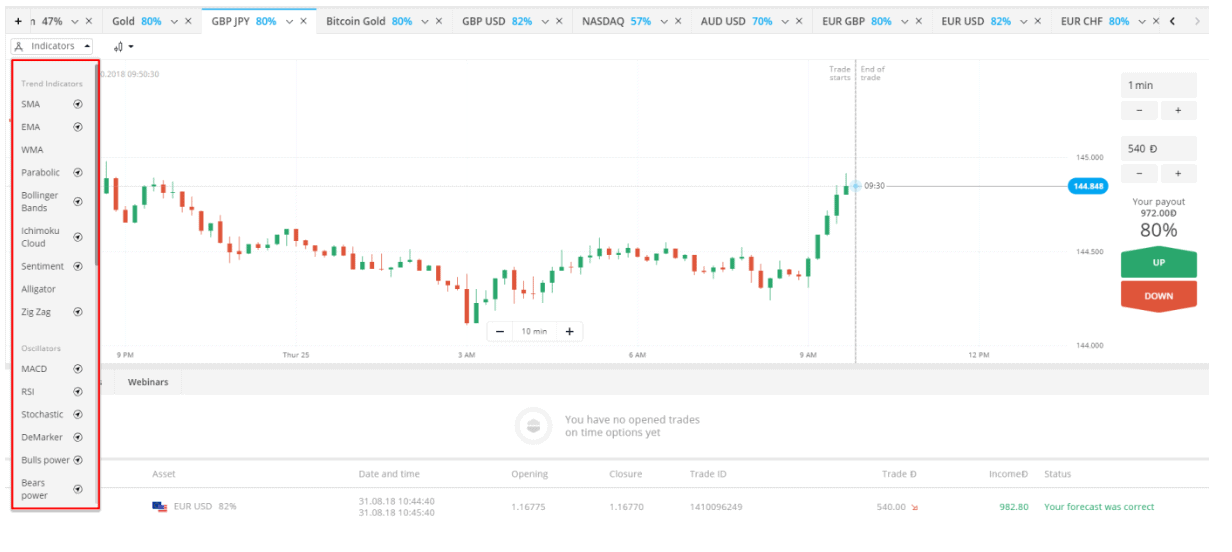Open Stochastic oscillator settings icon

(x=78, y=414)
